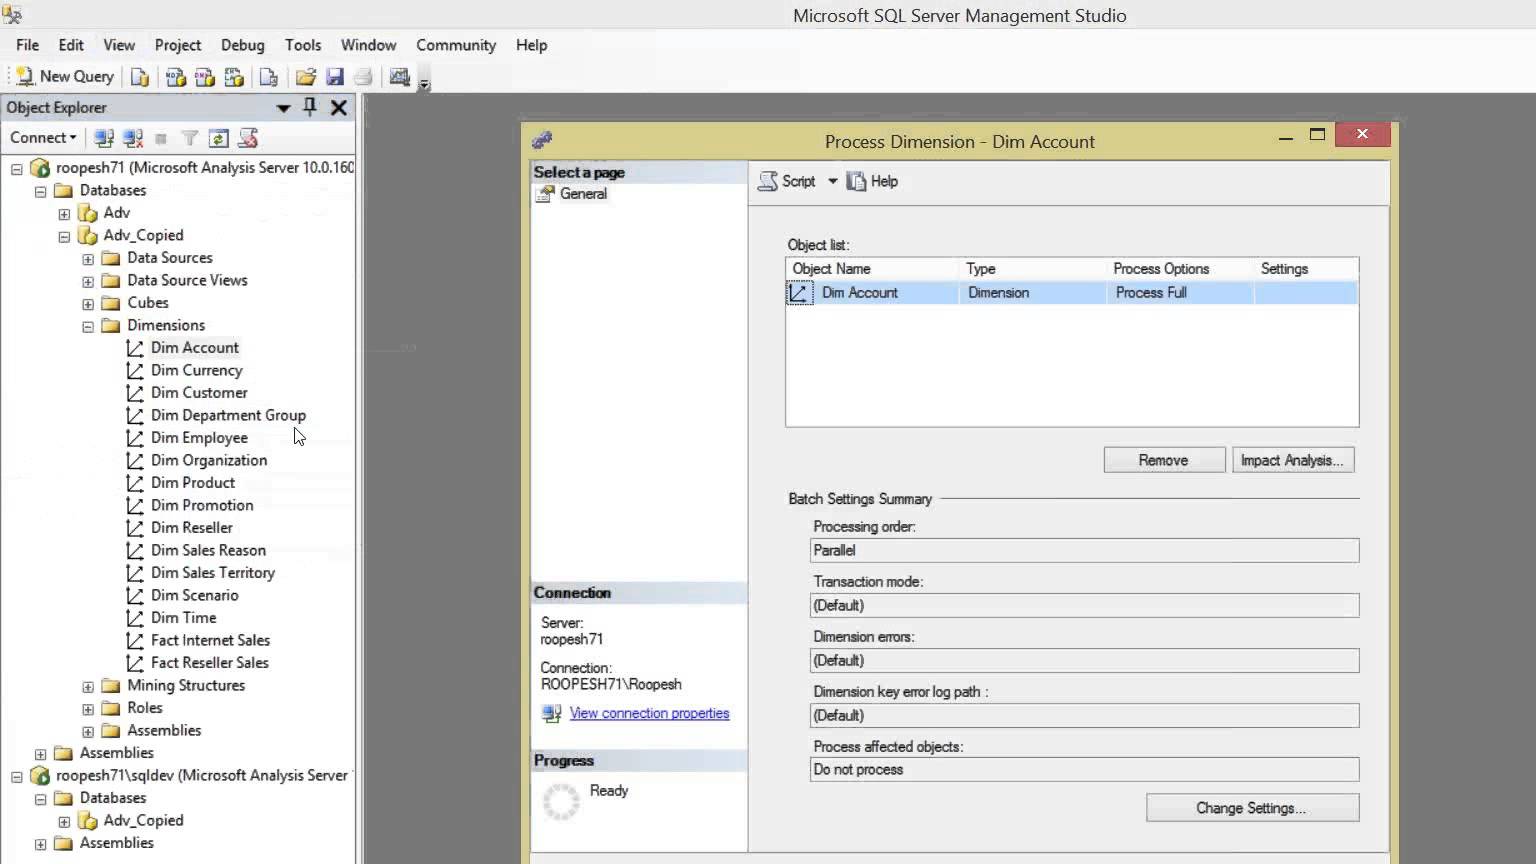Viewport: 1536px width, 864px height.
Task: Open the toolbar options overflow arrow
Action: point(424,84)
